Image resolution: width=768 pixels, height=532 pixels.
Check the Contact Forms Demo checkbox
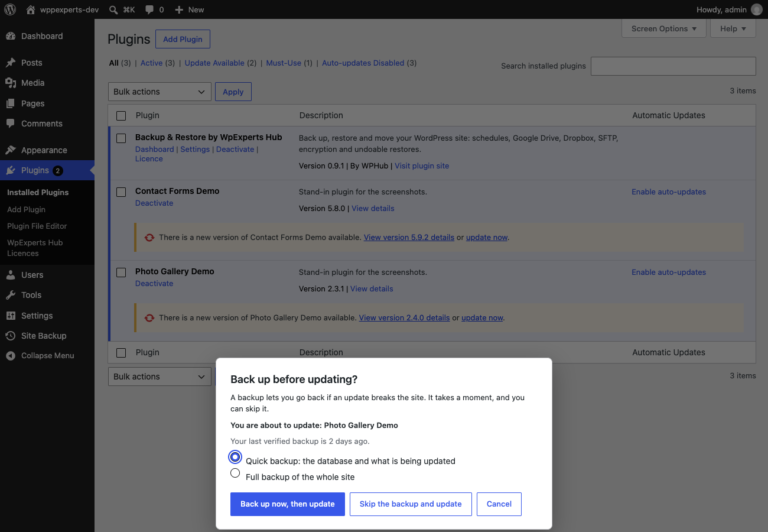[x=121, y=192]
